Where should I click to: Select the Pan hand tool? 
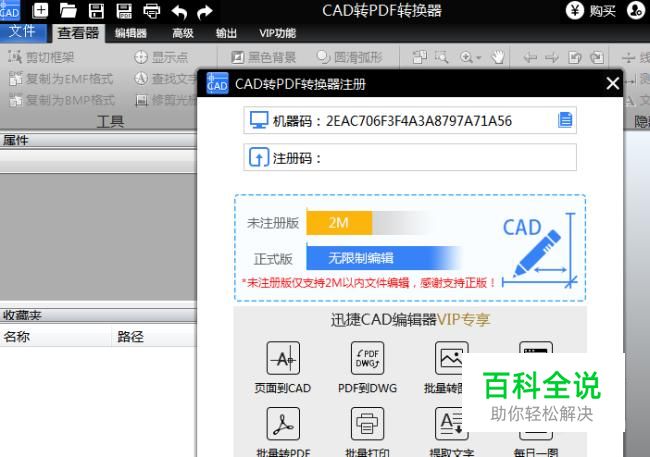point(498,57)
